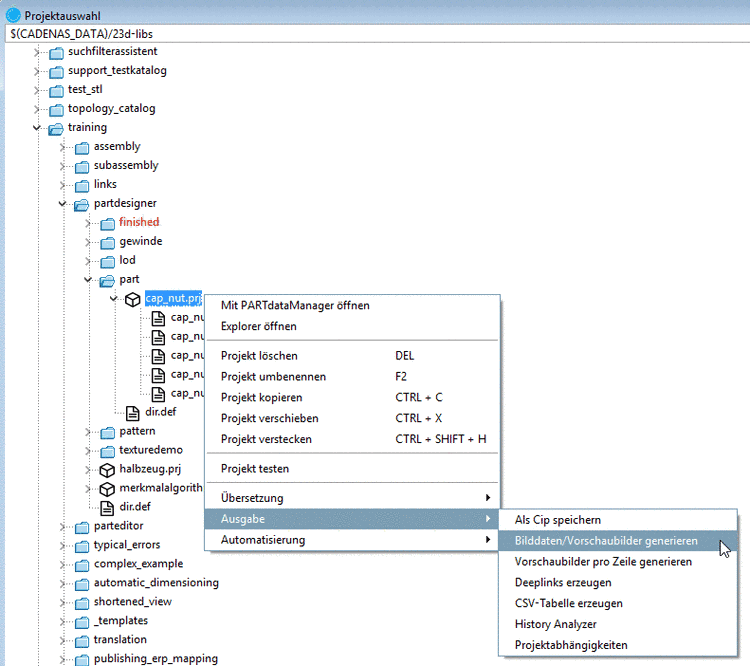The width and height of the screenshot is (750, 666).
Task: Expand the finished folder node
Action: coord(88,223)
